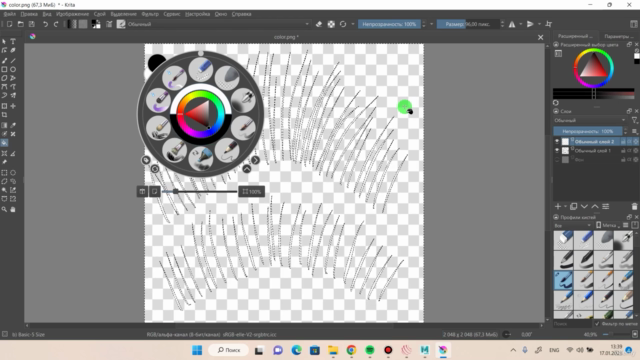Select the Freehand Brush tool
640x360 pixels.
pos(4,60)
